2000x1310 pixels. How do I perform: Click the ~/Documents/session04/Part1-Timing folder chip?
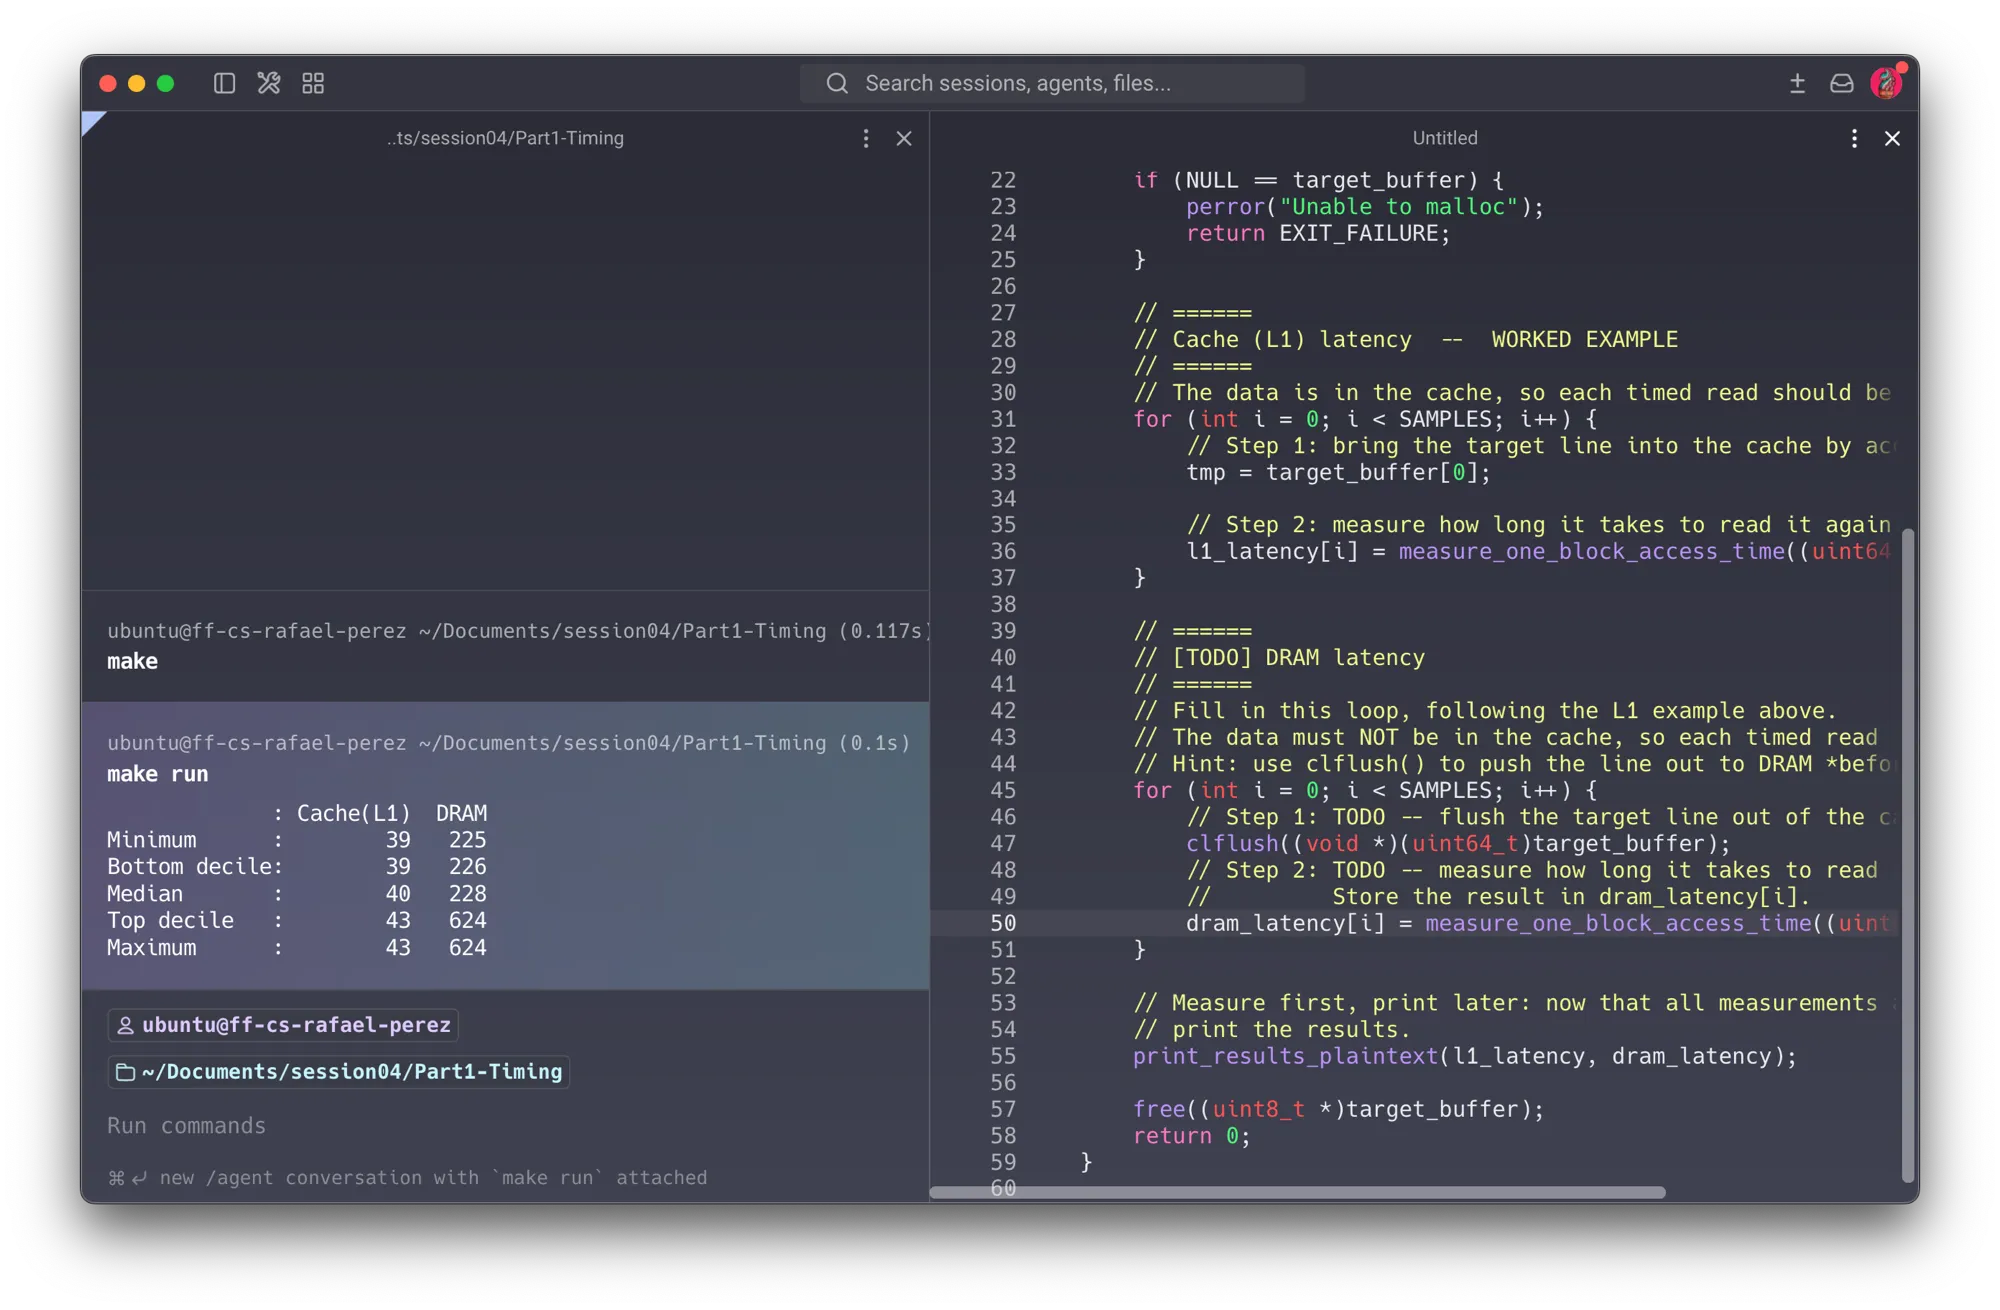[x=339, y=1072]
